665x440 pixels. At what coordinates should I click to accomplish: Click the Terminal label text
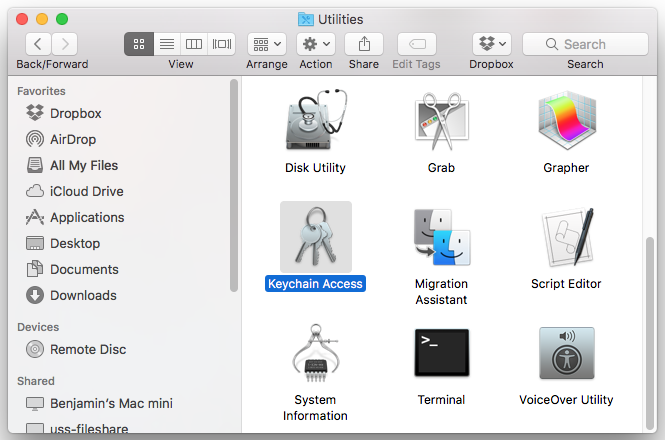coord(441,400)
